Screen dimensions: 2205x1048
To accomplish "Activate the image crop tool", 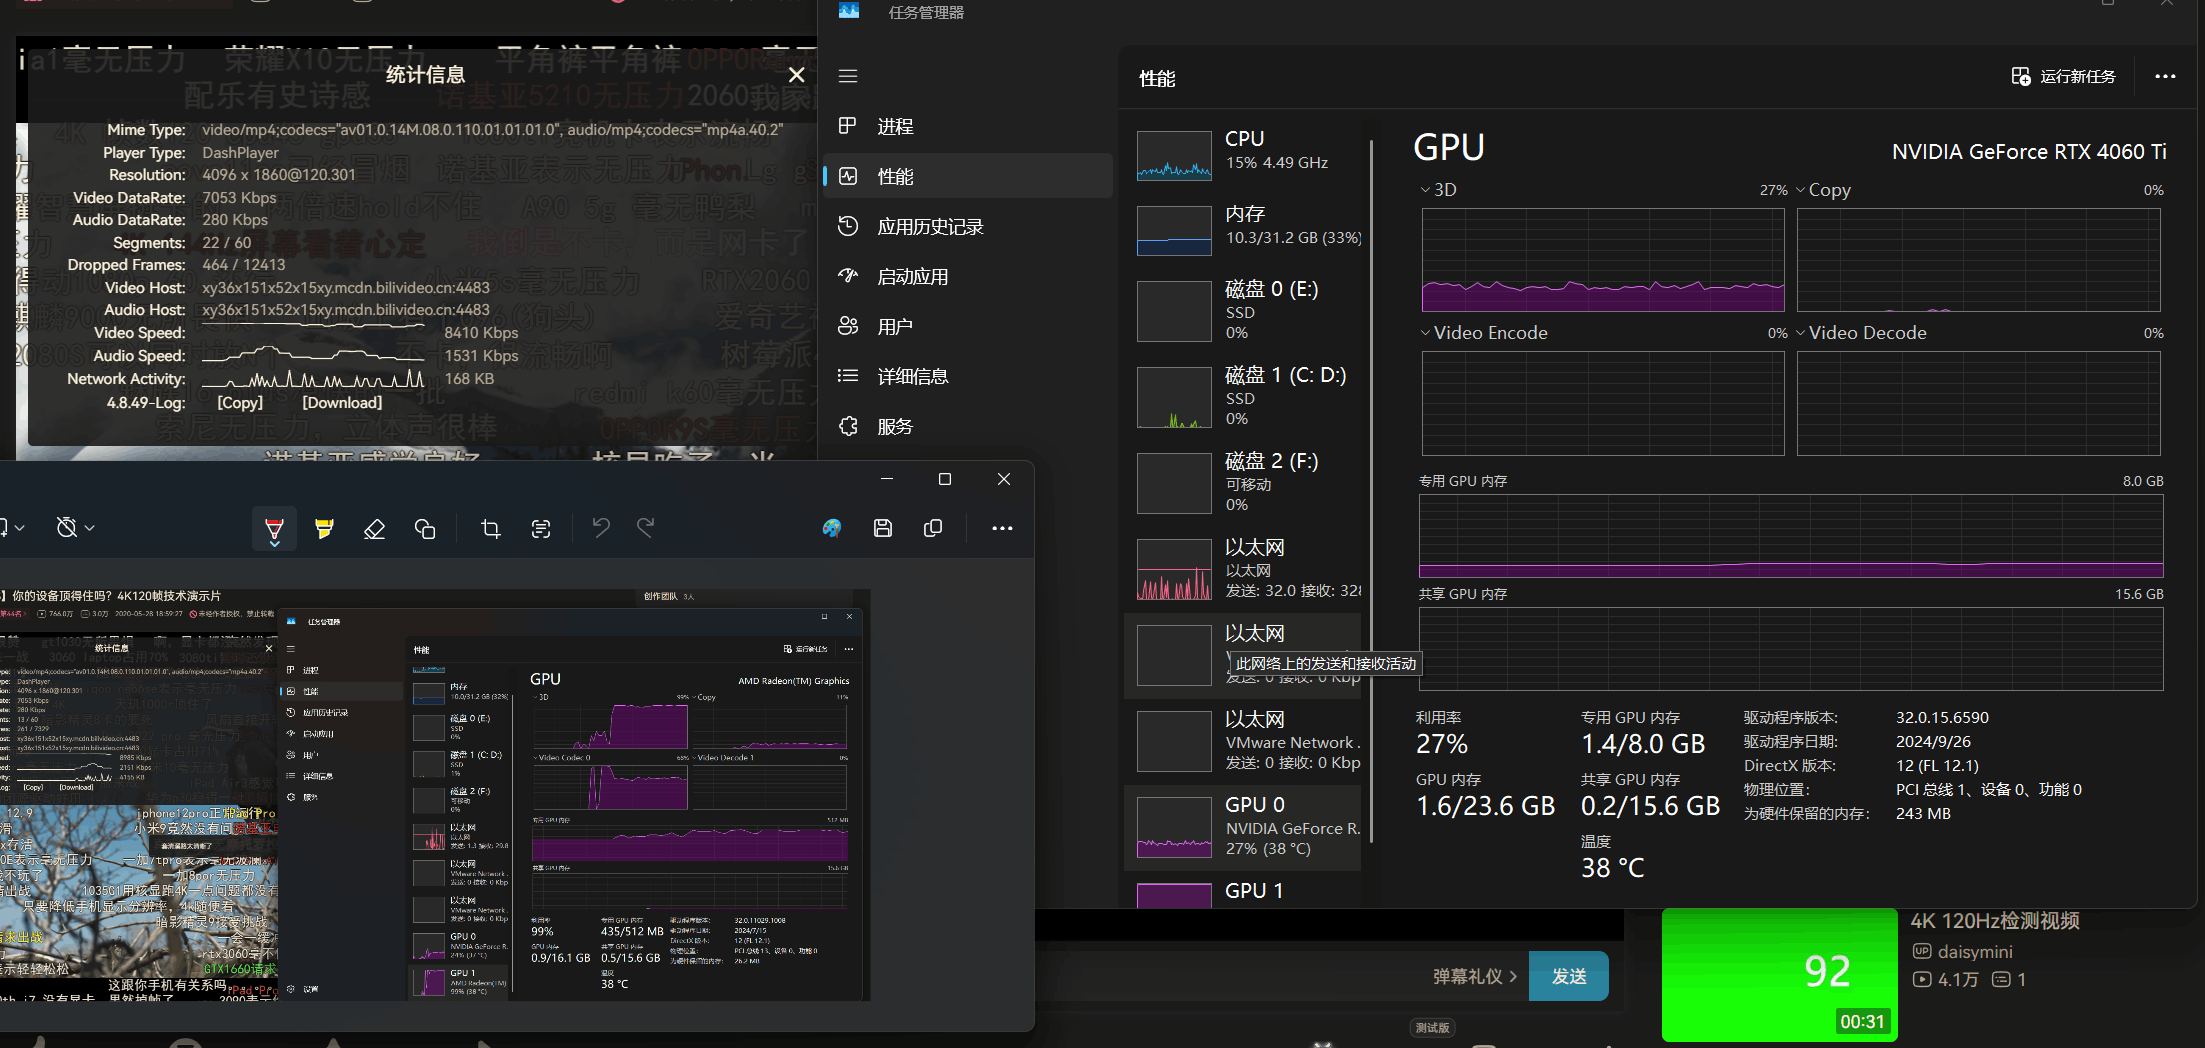I will pos(491,528).
